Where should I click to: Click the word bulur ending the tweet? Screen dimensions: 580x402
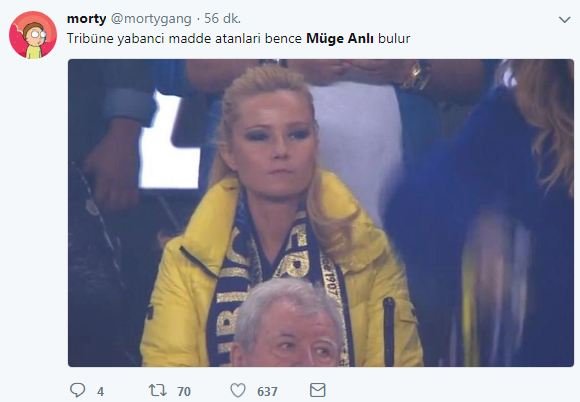[x=394, y=38]
